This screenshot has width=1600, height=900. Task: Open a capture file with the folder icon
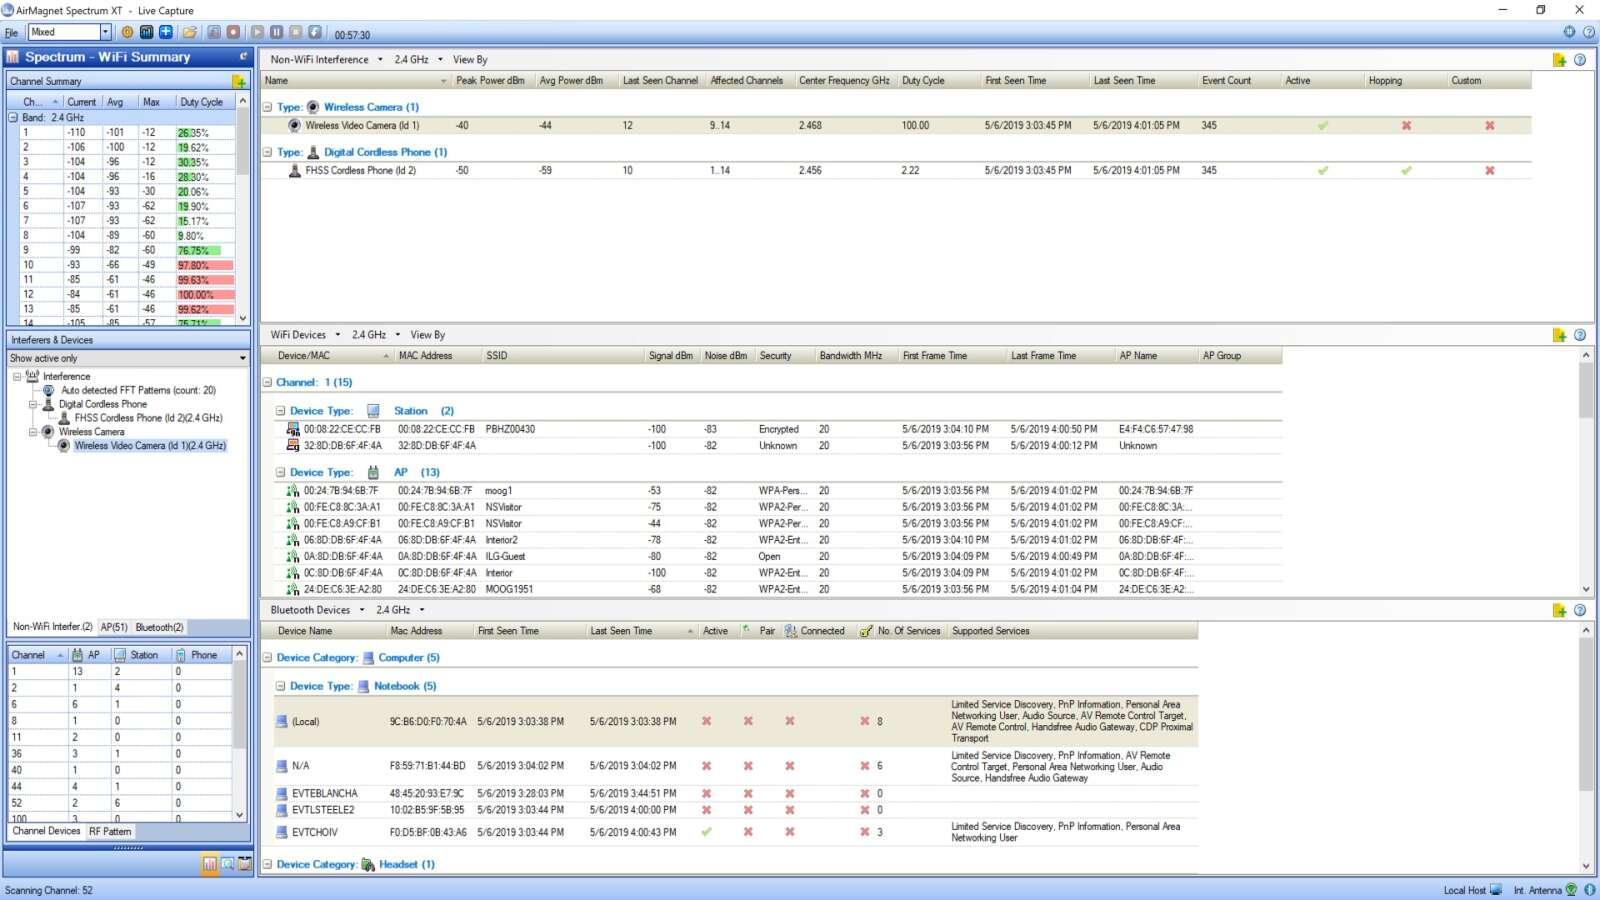[189, 32]
